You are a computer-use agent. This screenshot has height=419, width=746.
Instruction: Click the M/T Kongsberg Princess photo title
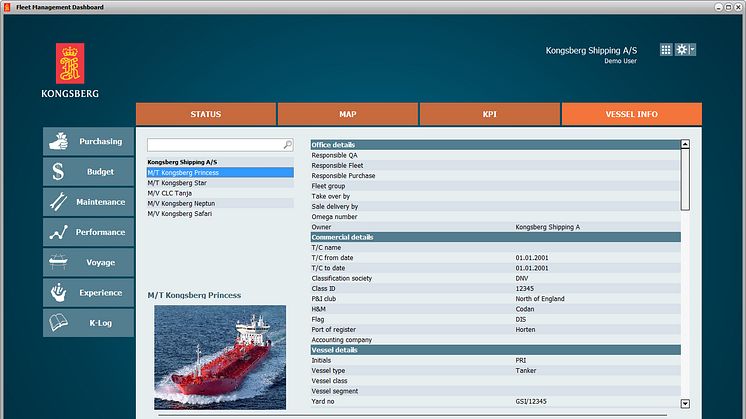194,295
